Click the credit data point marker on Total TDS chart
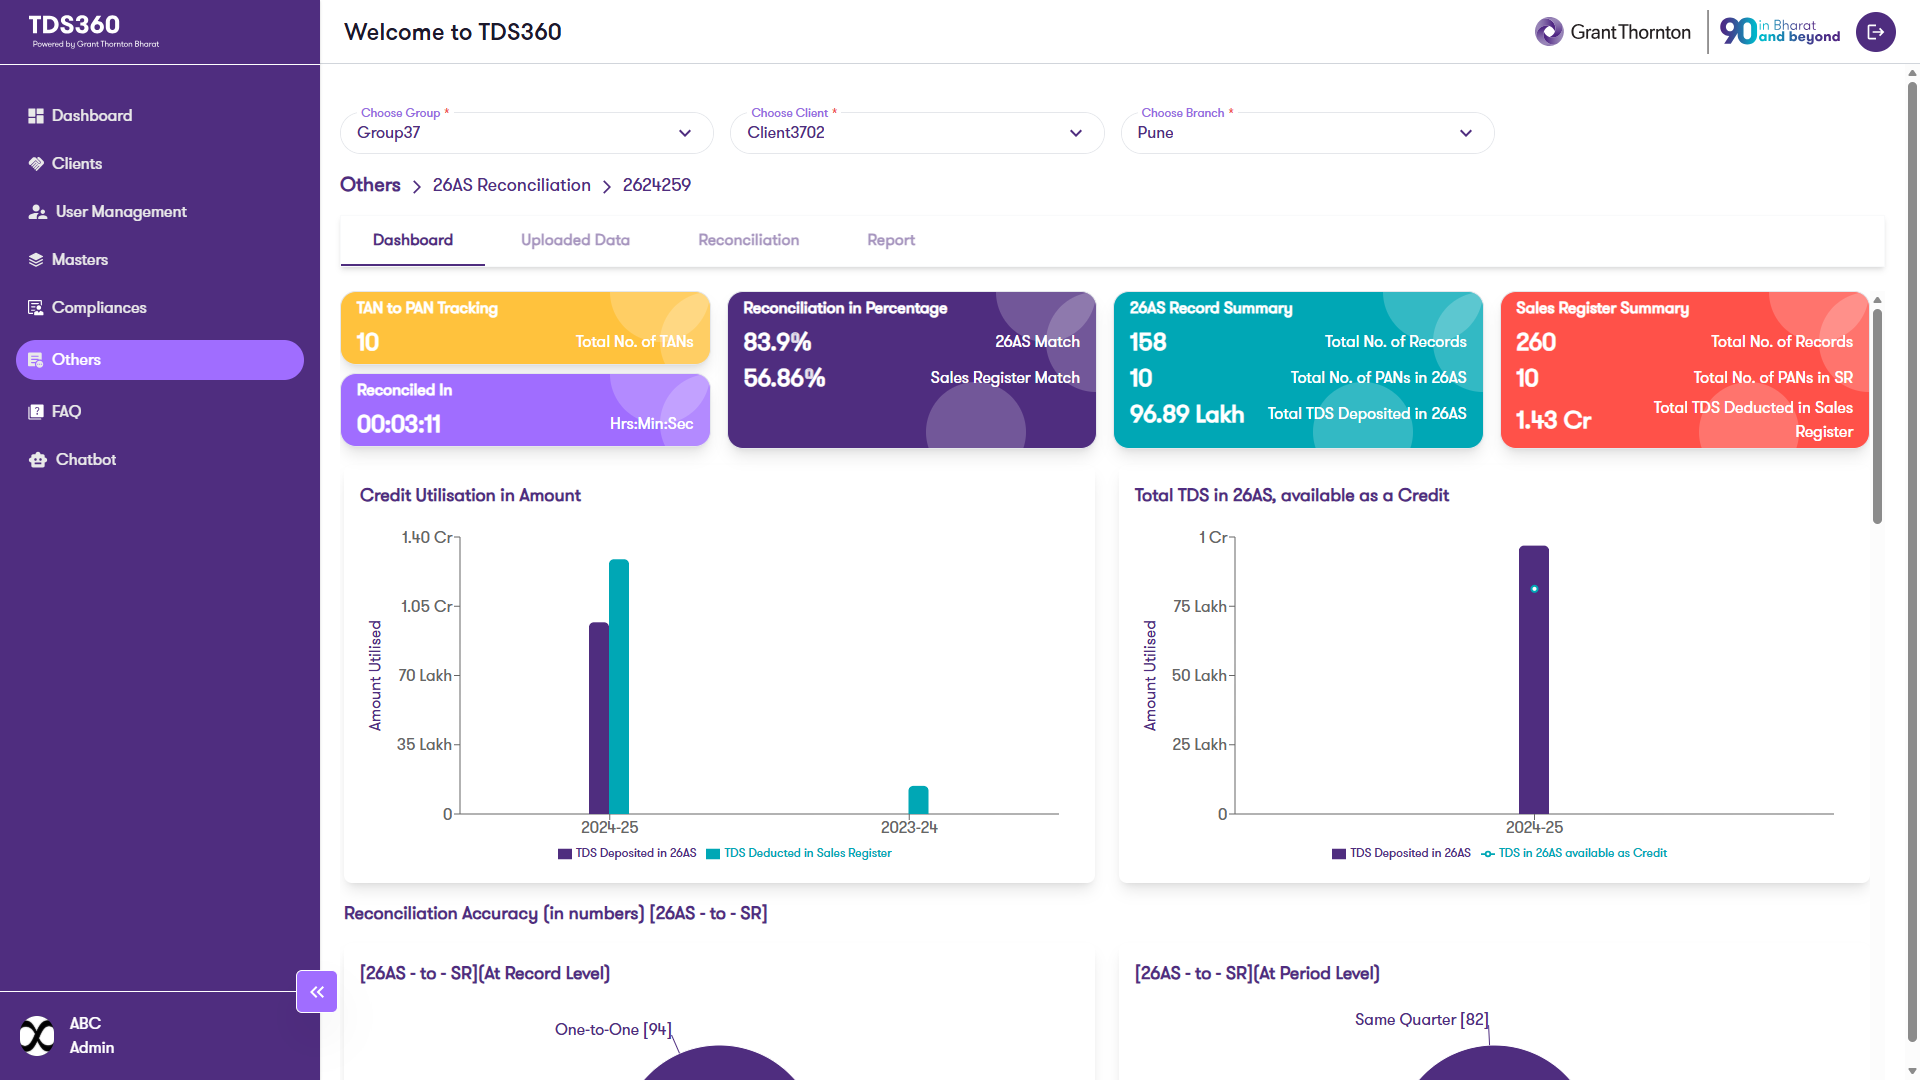 [1534, 589]
